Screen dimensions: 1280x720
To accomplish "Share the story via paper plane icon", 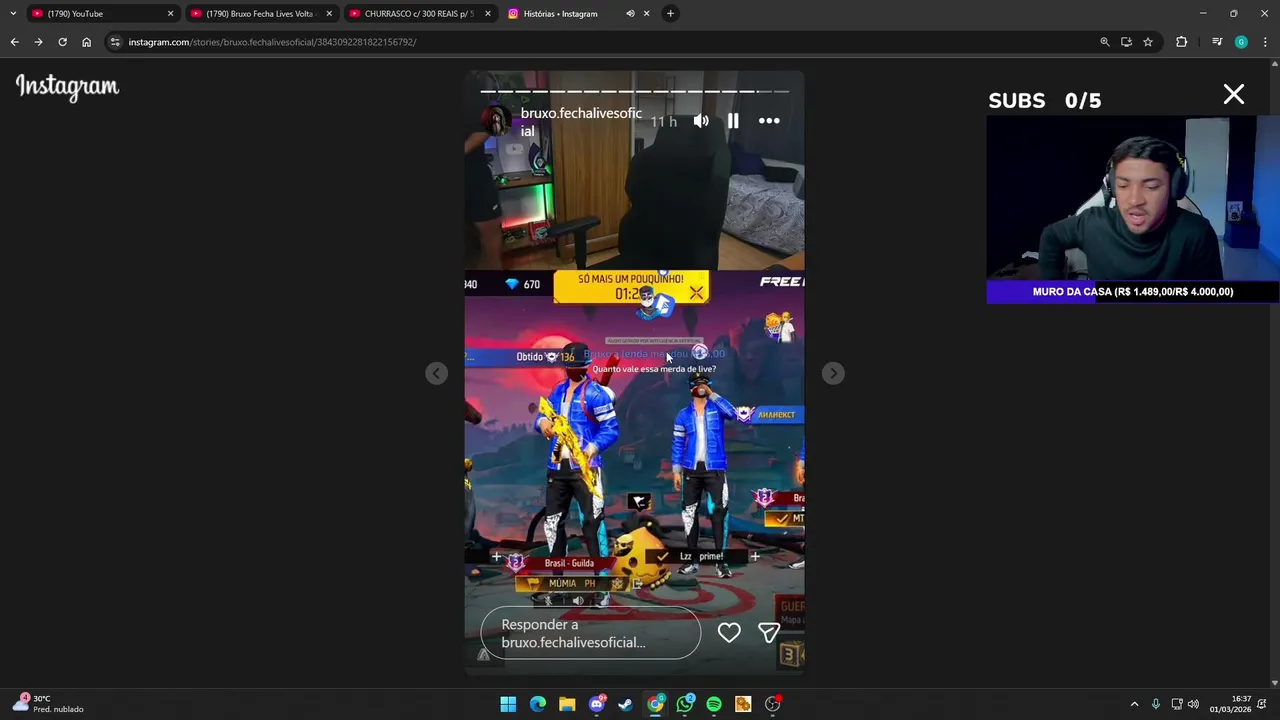I will point(768,632).
